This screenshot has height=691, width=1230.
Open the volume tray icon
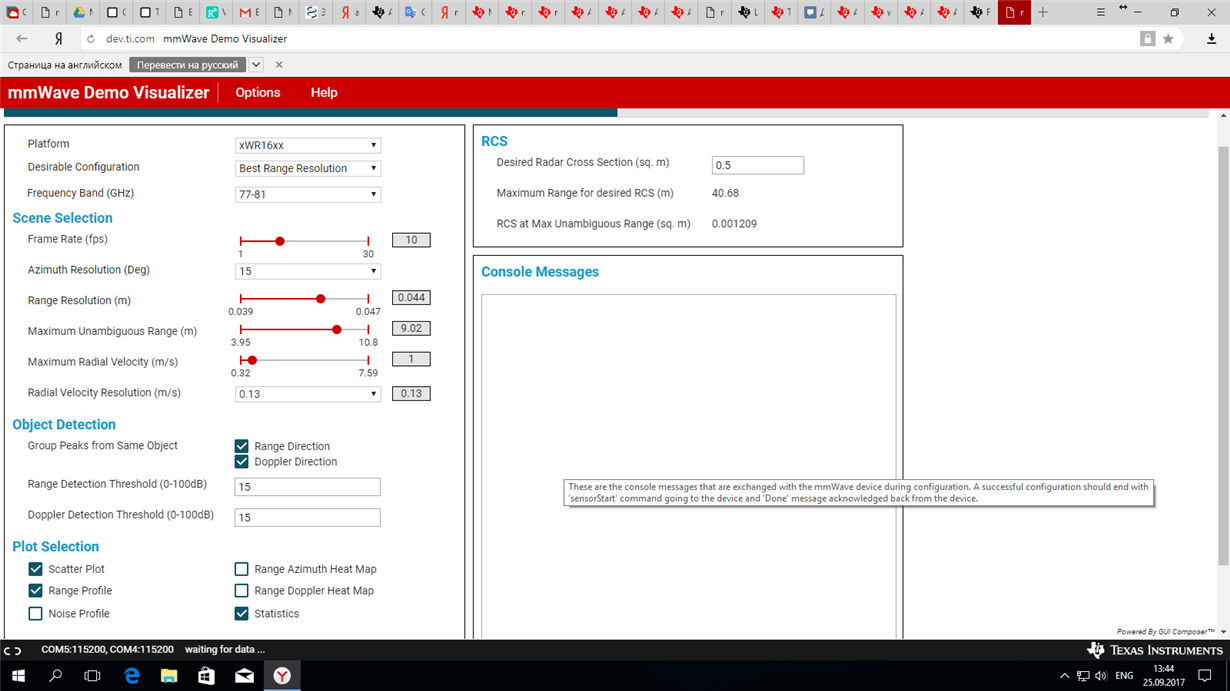1101,676
